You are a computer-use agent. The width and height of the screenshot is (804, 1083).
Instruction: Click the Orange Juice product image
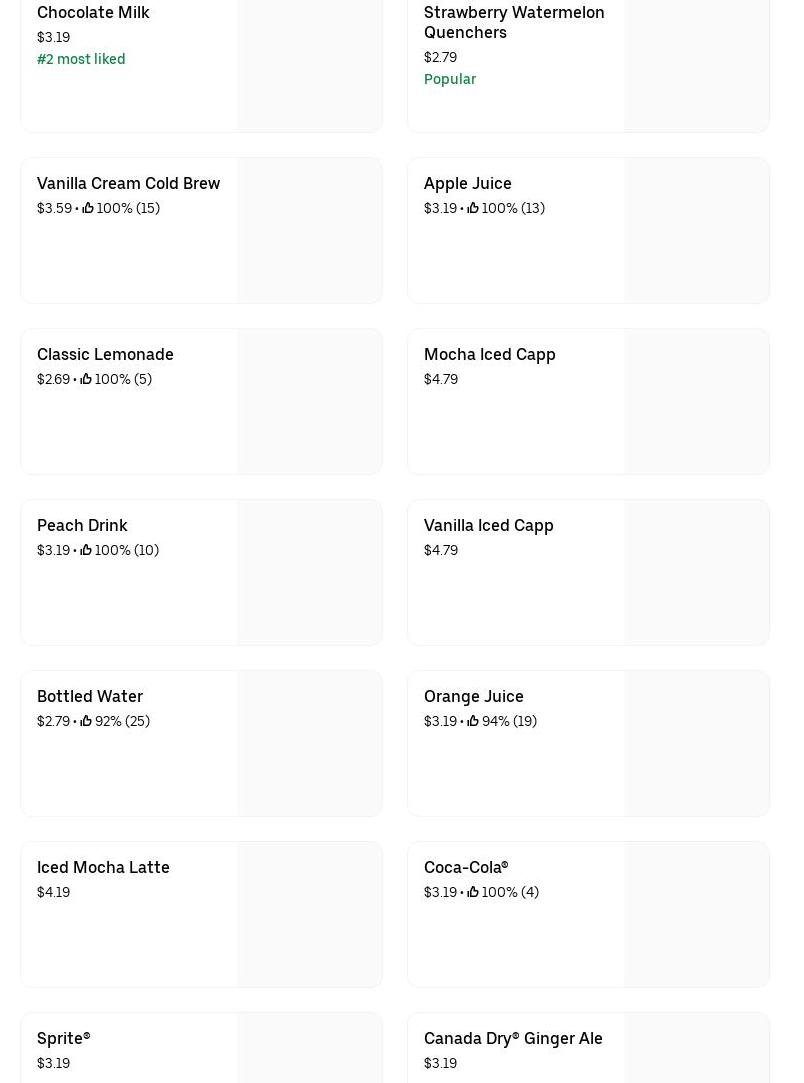click(x=697, y=744)
